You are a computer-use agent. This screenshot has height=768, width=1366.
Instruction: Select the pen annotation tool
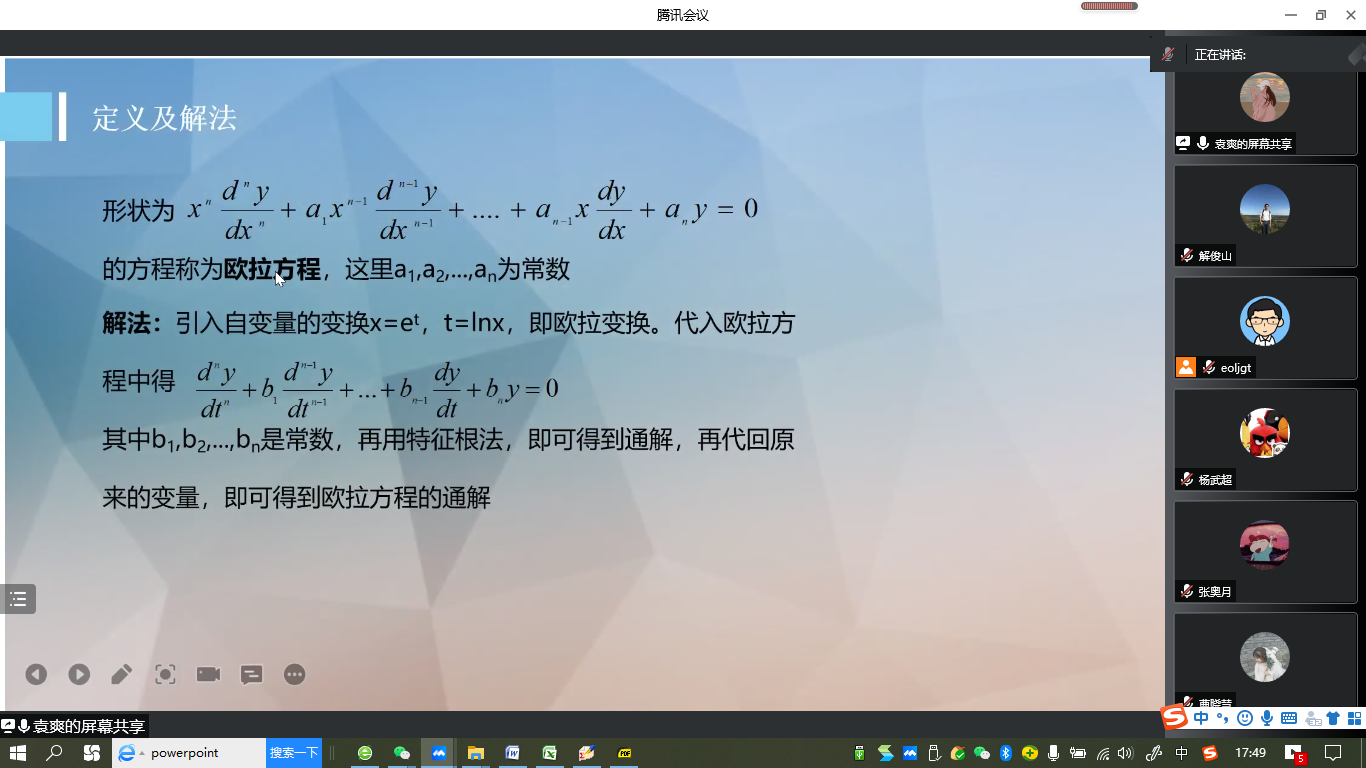click(x=122, y=675)
